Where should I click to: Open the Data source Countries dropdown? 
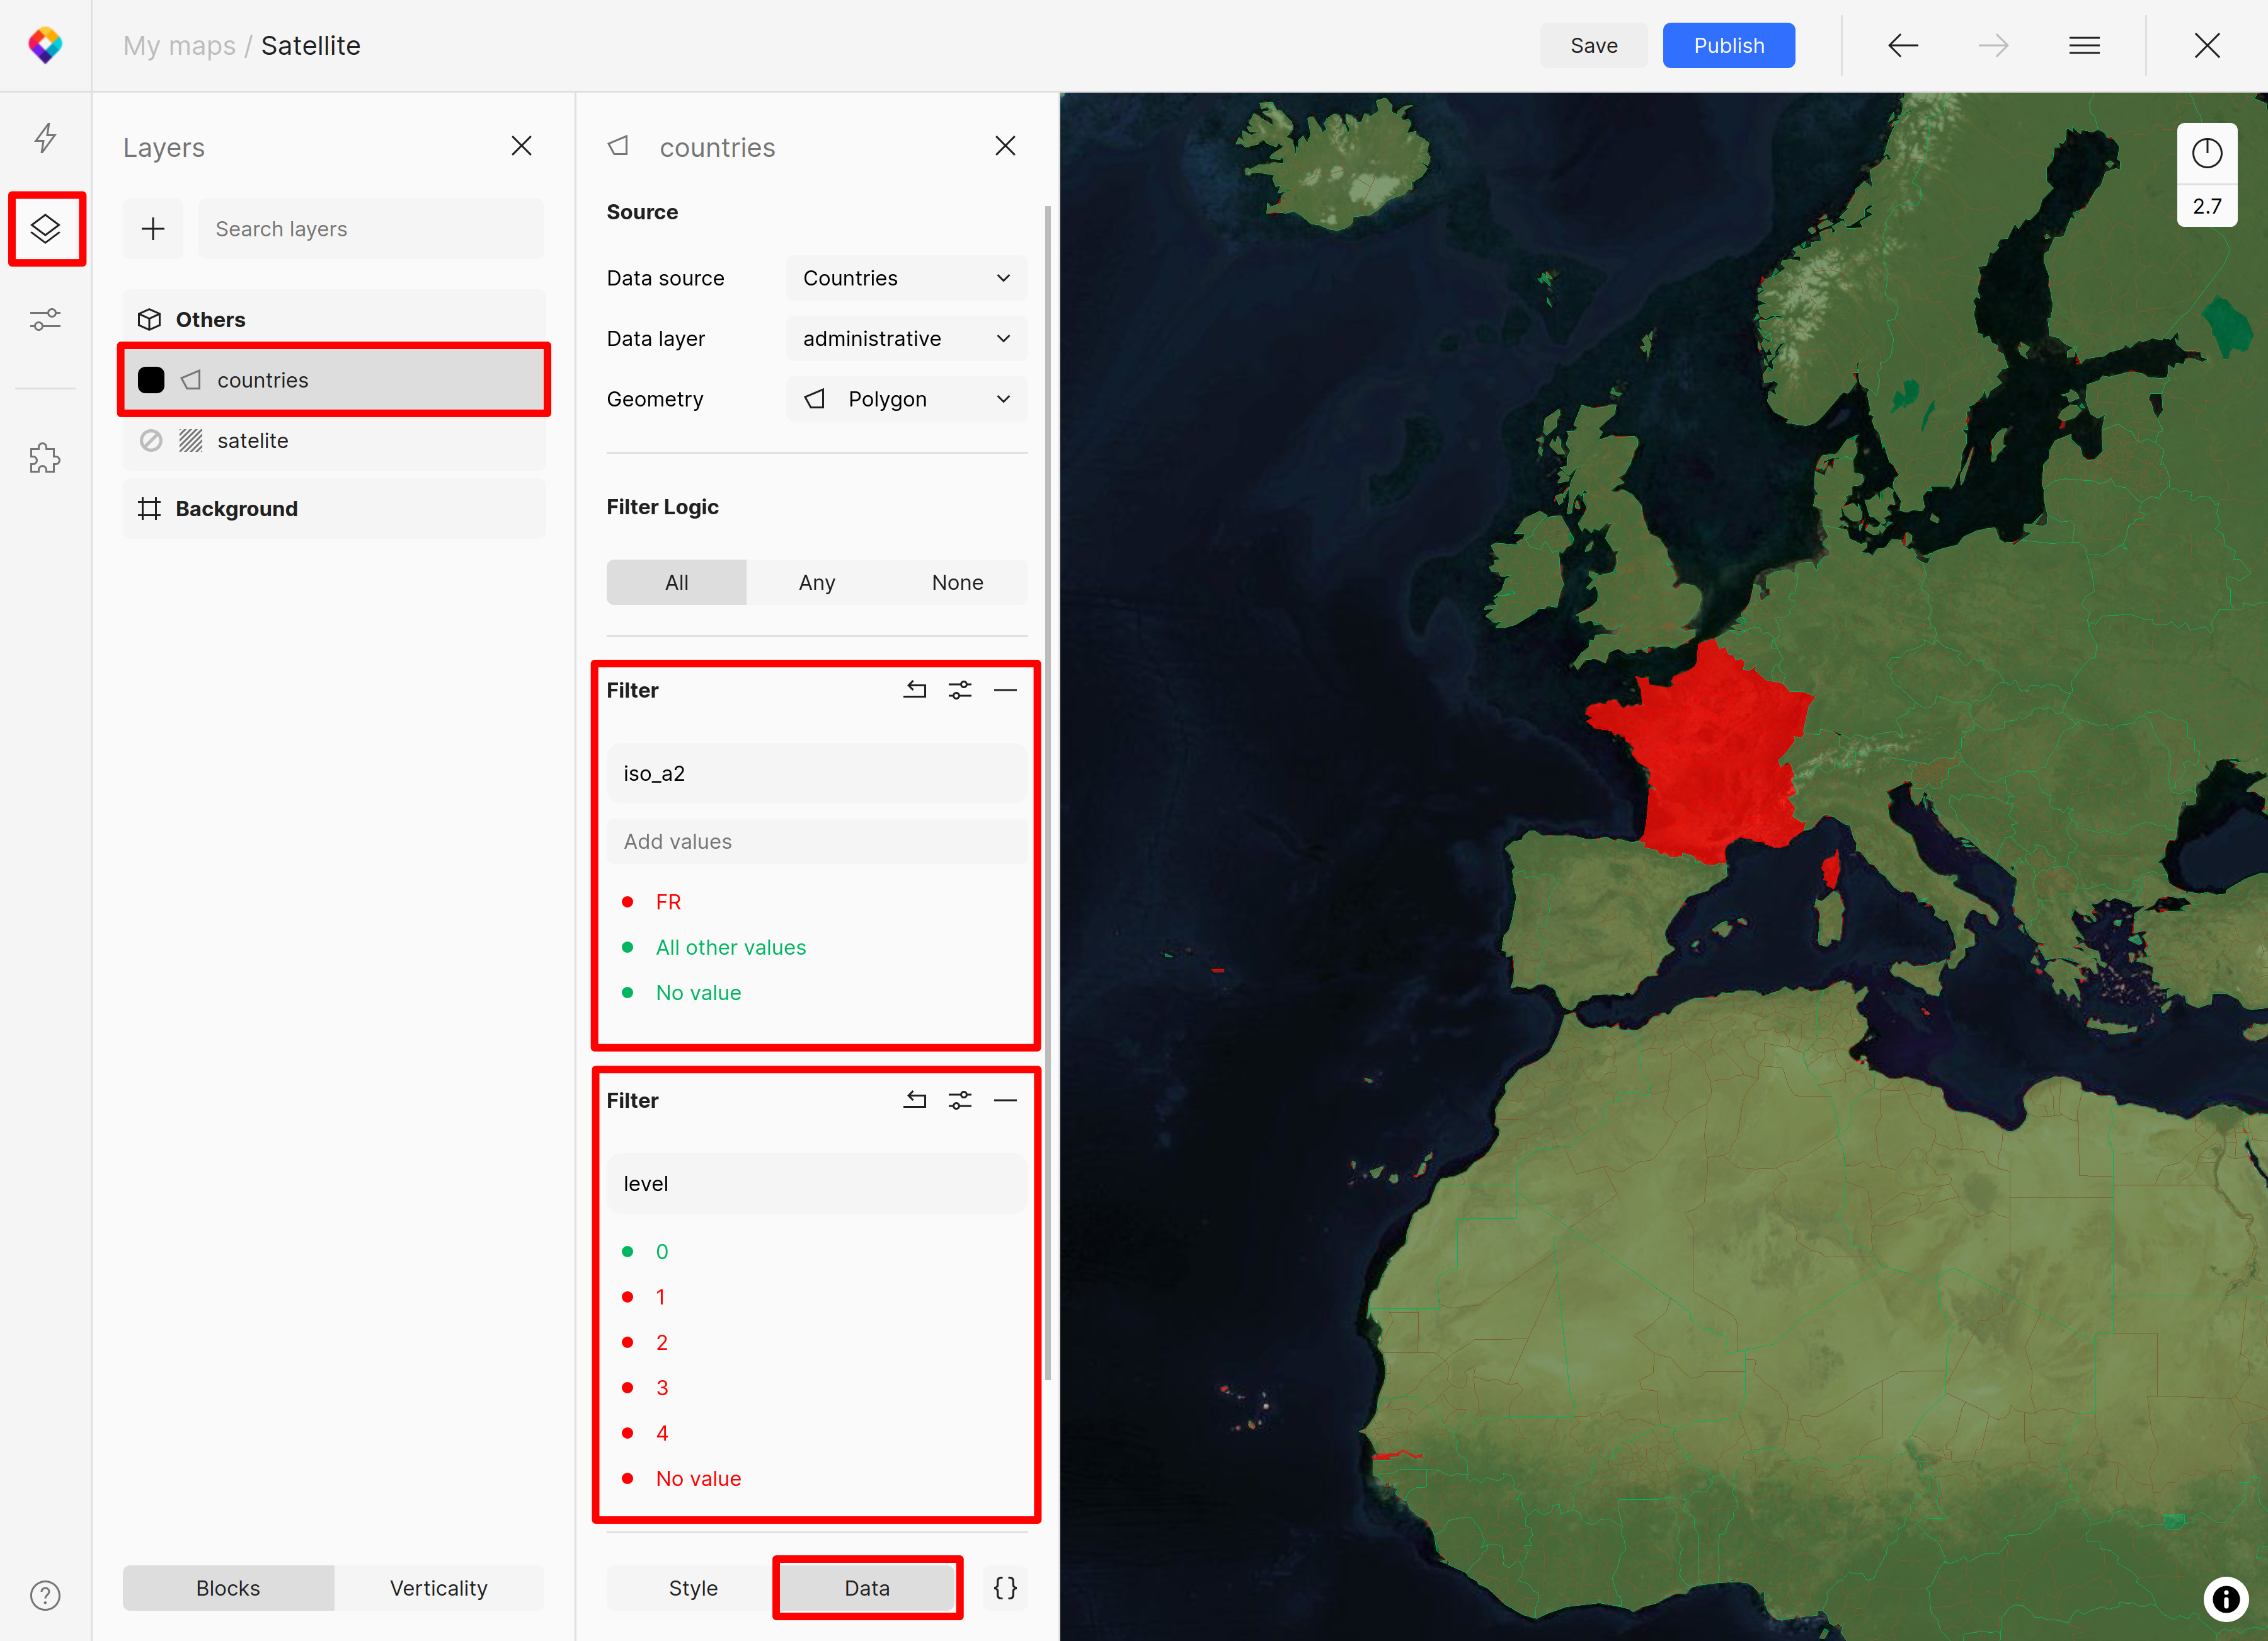pyautogui.click(x=906, y=278)
